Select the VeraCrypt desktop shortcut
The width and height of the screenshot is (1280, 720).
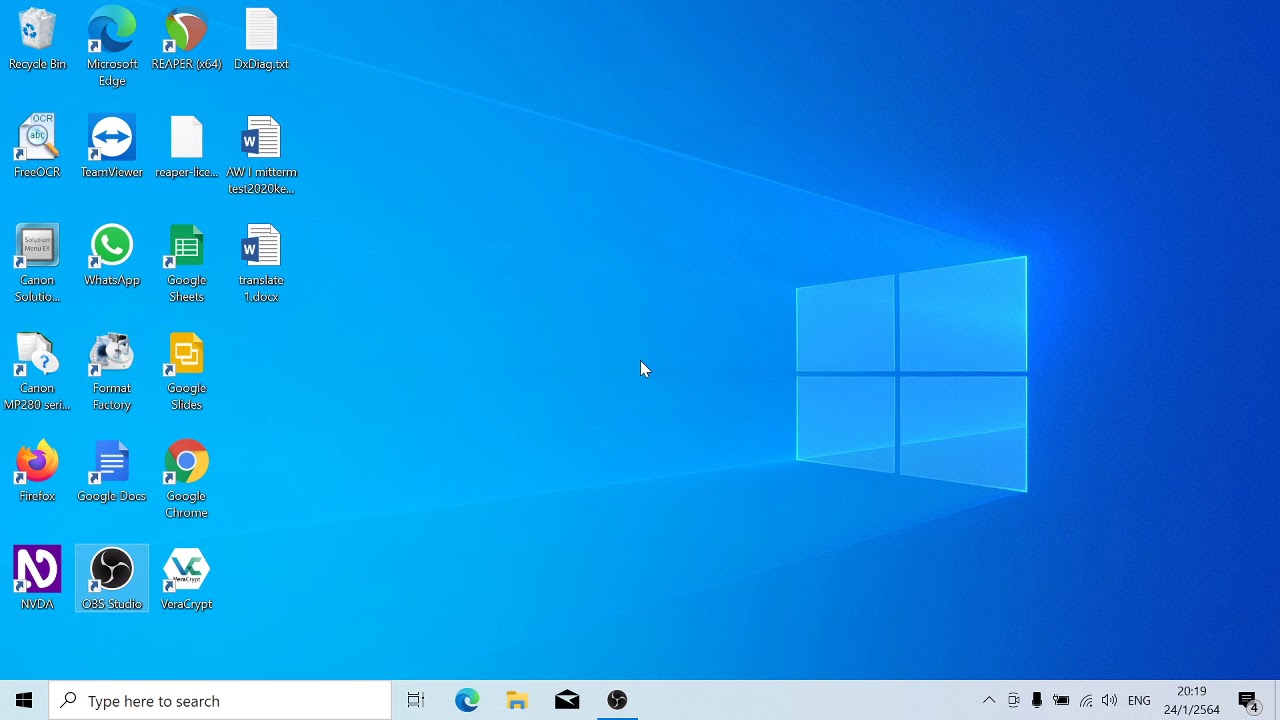186,580
